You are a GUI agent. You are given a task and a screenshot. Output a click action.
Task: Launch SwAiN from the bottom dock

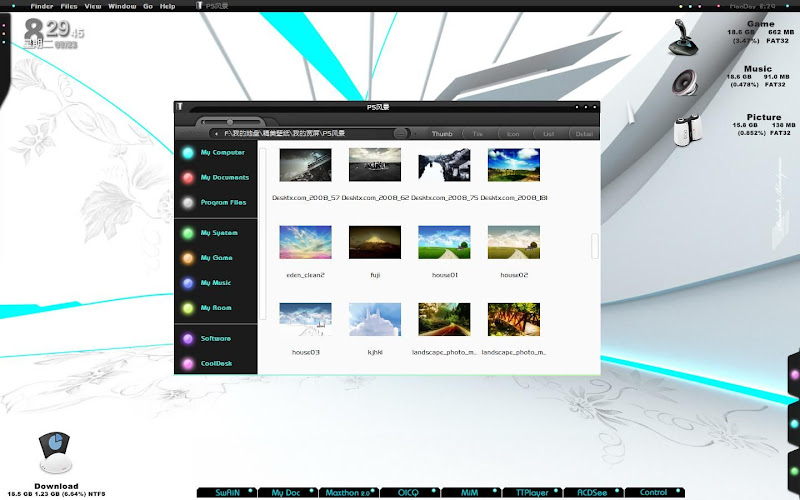[227, 492]
